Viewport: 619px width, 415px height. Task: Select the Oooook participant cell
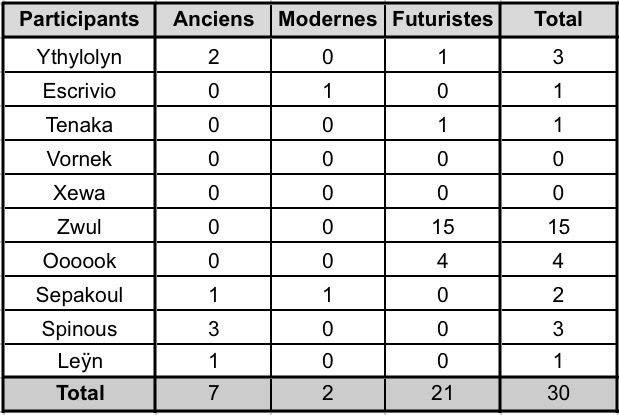click(x=80, y=261)
